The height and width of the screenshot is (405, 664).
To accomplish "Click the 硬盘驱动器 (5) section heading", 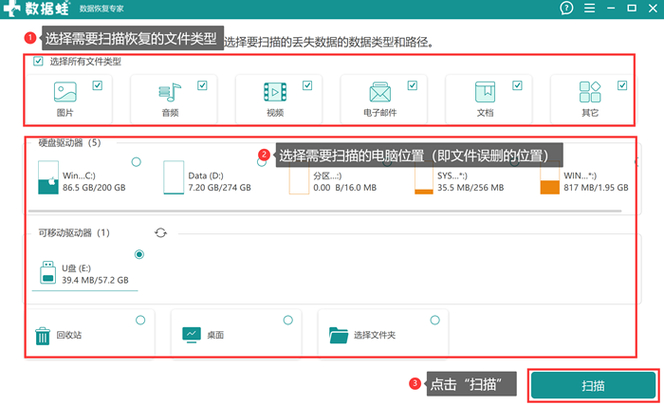I will click(x=69, y=143).
